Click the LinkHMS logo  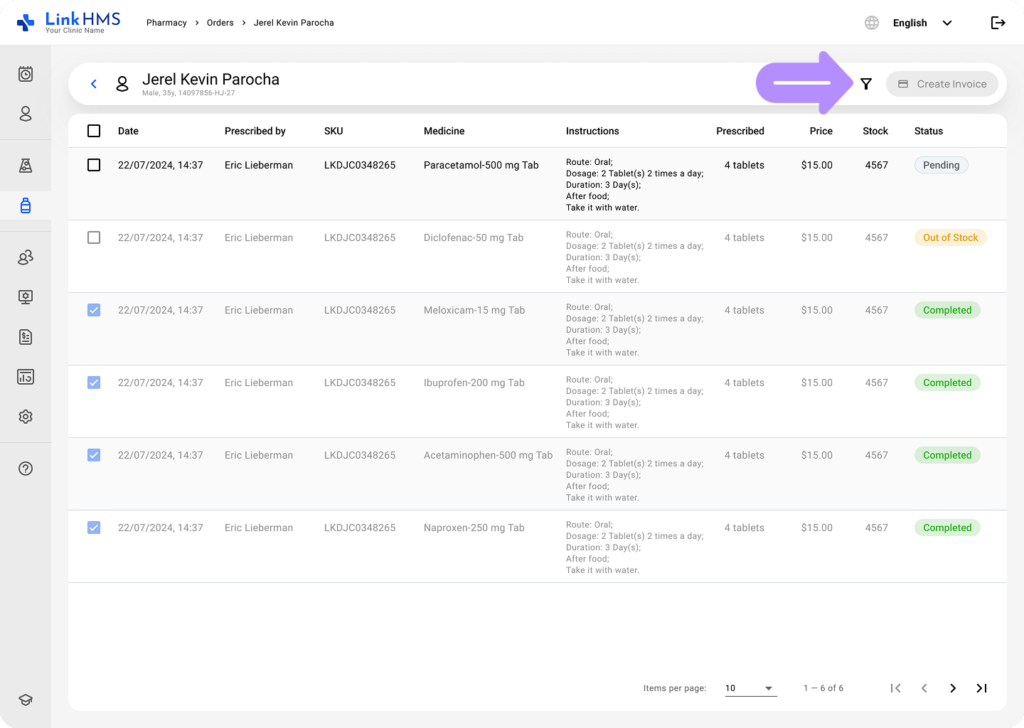[69, 22]
